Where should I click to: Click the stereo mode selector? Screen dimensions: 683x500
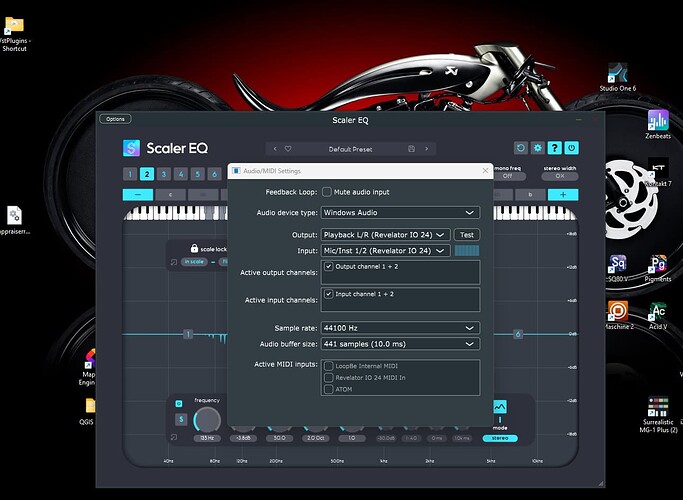point(500,438)
